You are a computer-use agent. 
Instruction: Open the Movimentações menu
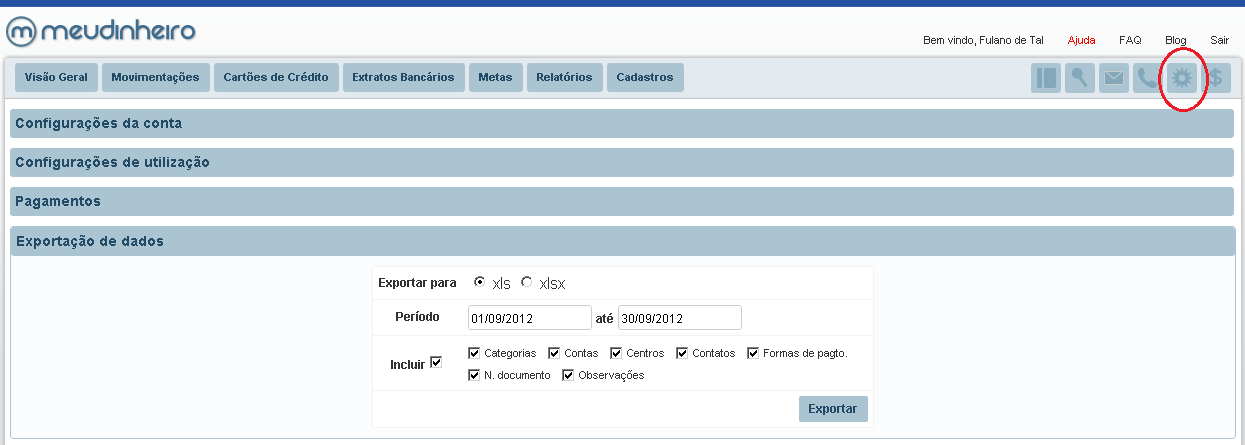(x=155, y=77)
